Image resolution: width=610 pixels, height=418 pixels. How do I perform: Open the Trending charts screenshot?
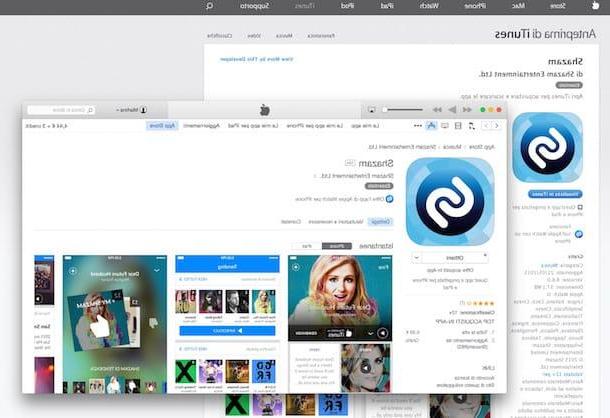pos(227,324)
